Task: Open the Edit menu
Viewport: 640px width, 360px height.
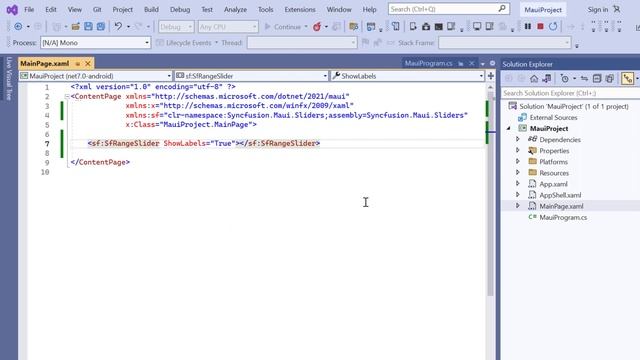Action: (x=51, y=9)
